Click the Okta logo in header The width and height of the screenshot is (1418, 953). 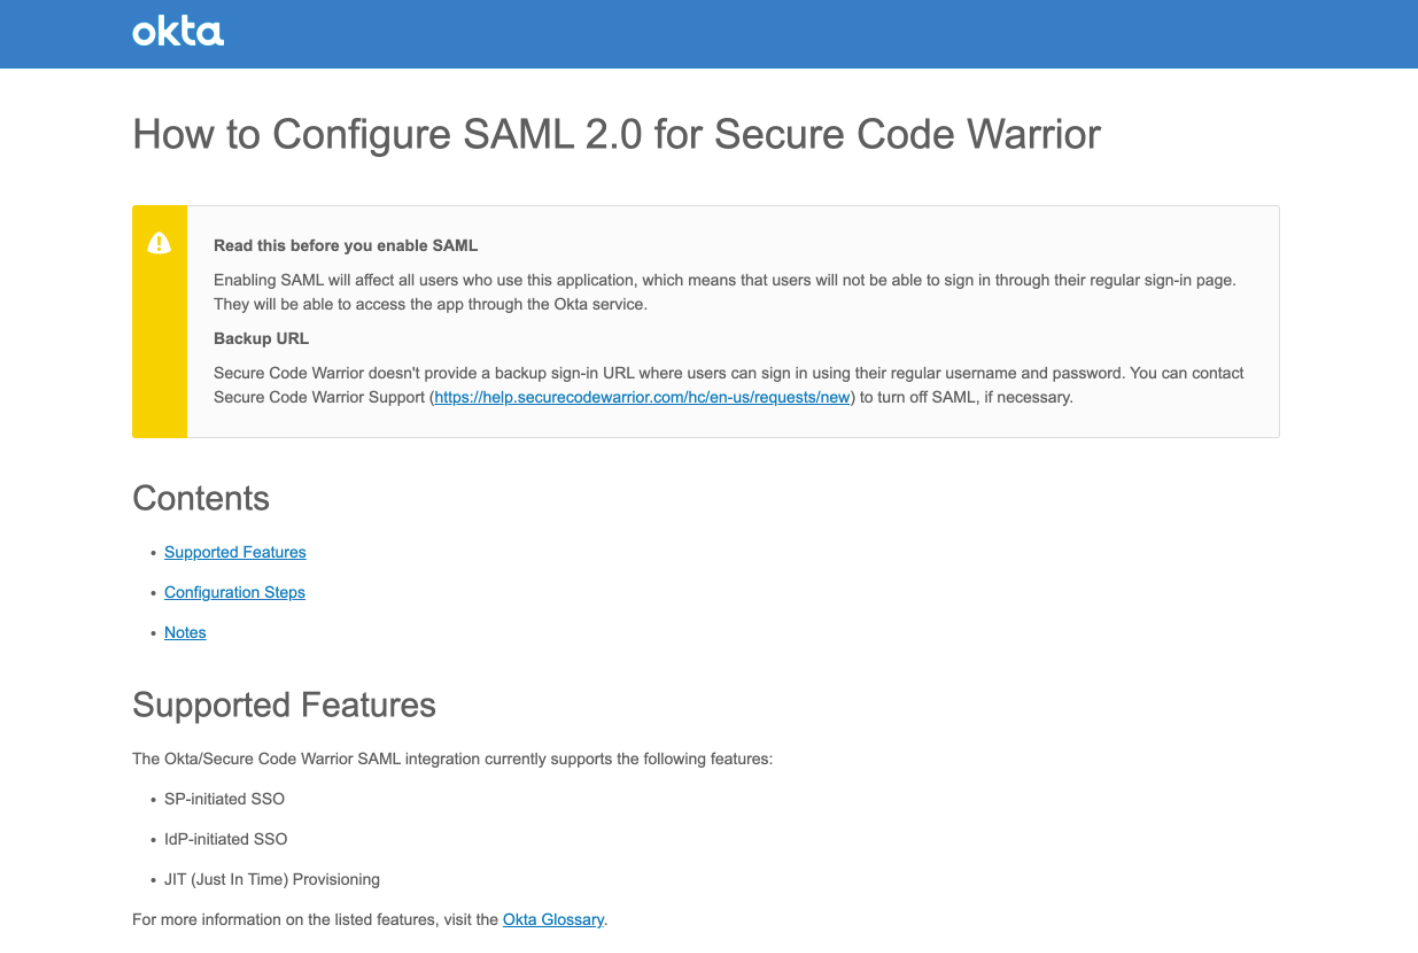(x=178, y=32)
